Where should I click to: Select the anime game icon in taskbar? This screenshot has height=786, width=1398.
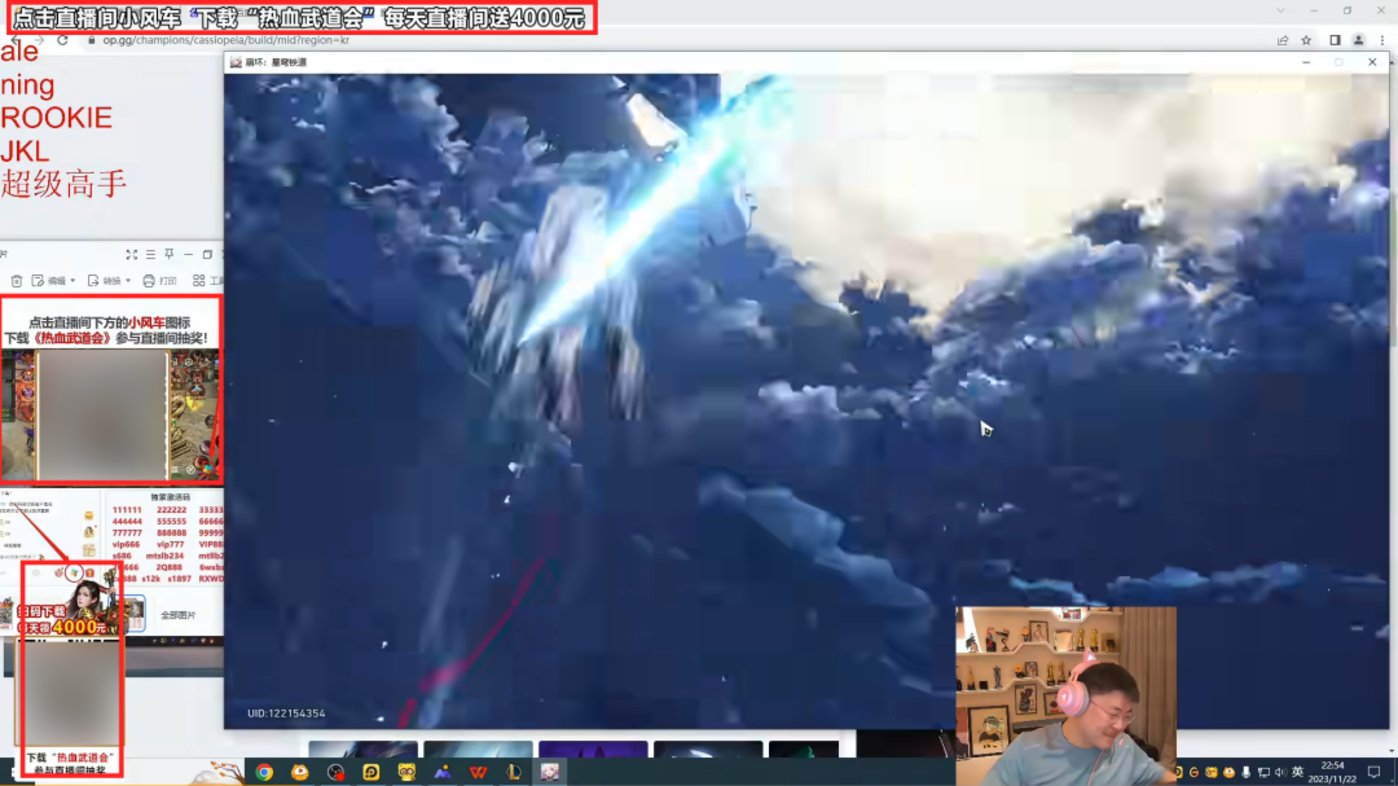point(550,772)
